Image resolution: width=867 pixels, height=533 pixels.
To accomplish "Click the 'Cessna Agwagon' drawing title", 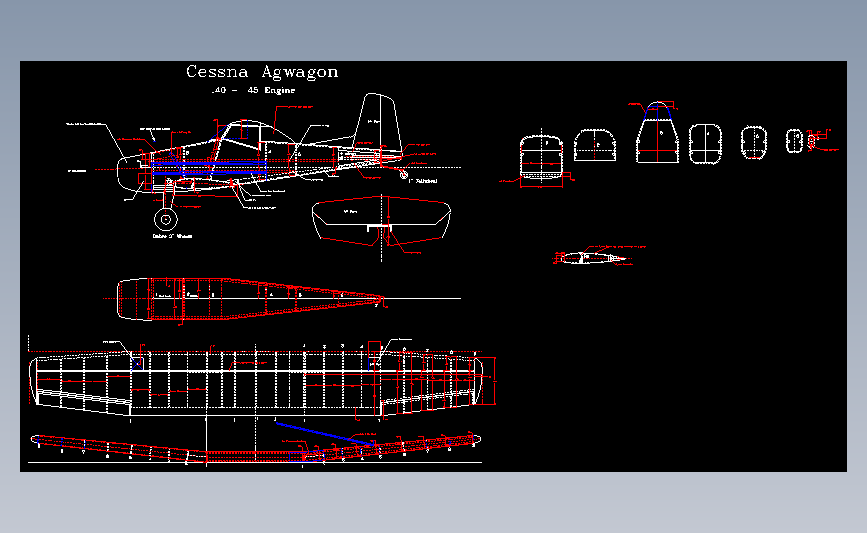I will [x=262, y=72].
